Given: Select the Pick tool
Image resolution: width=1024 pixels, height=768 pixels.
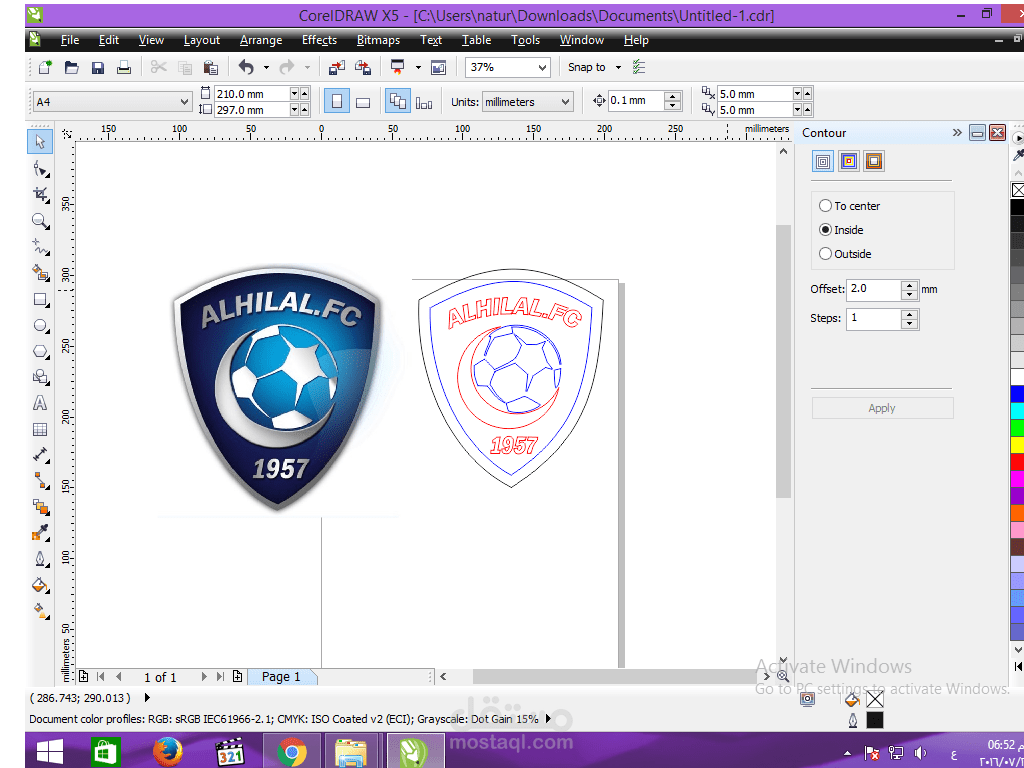Looking at the screenshot, I should pos(40,142).
